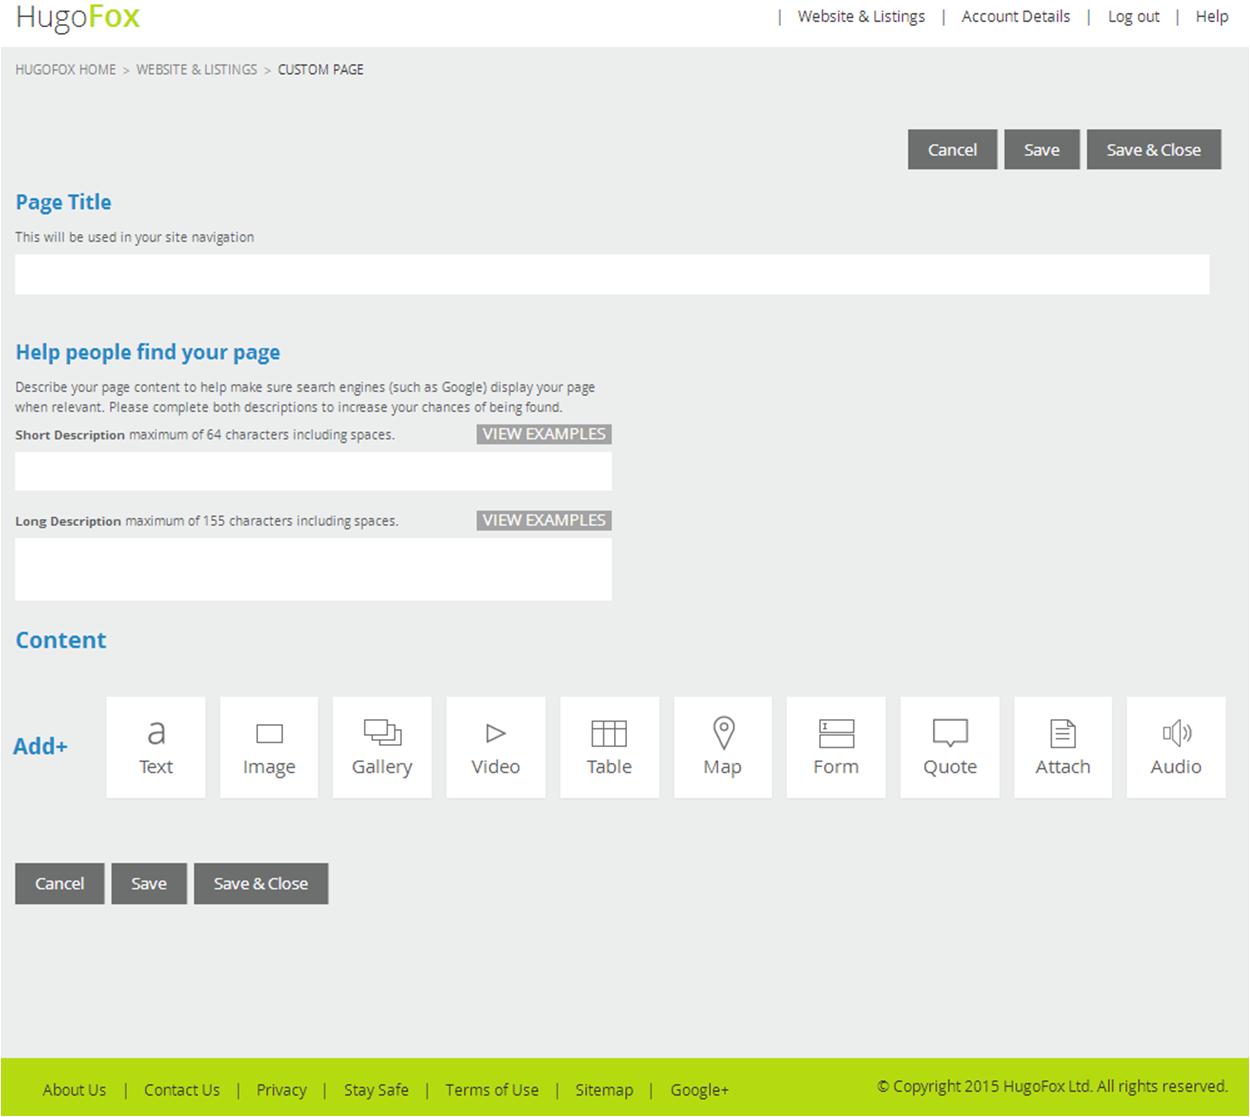1250x1117 pixels.
Task: View examples for the Short Description
Action: point(542,434)
